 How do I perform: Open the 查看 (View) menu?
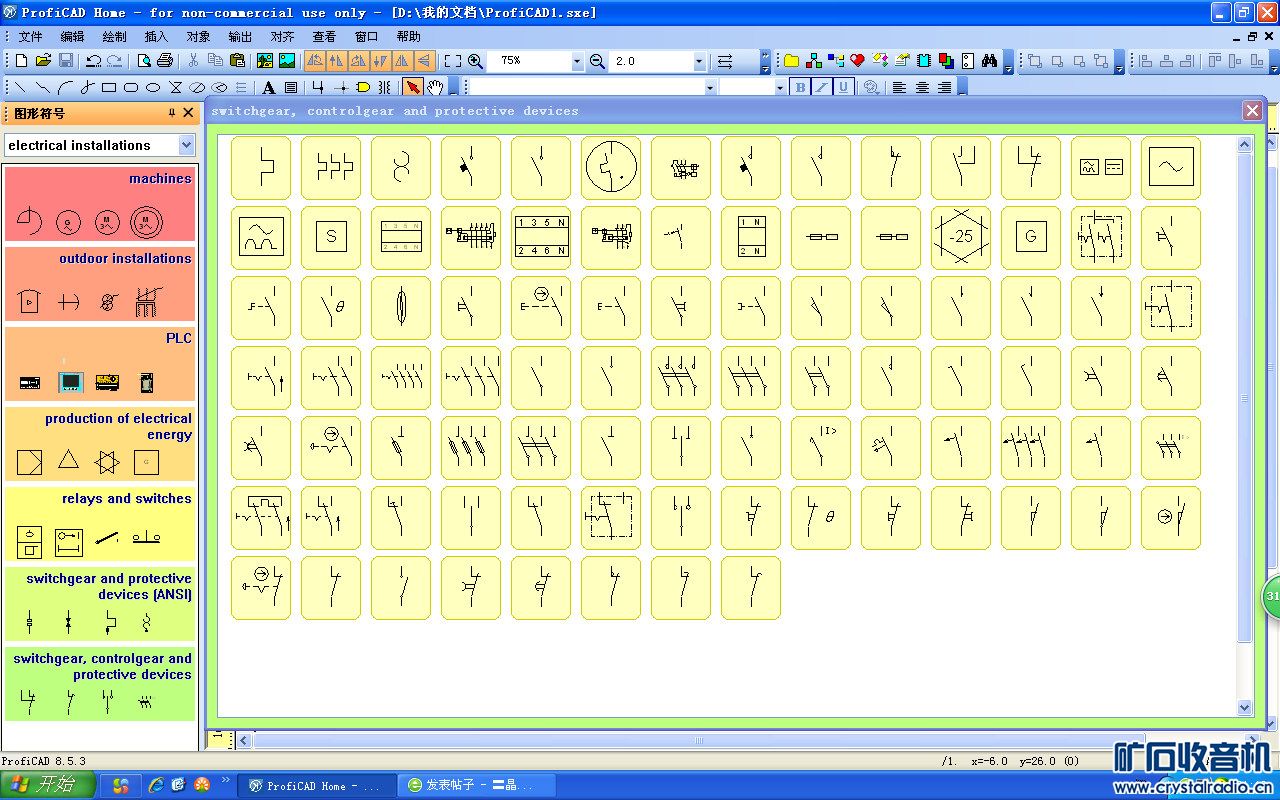pos(324,37)
